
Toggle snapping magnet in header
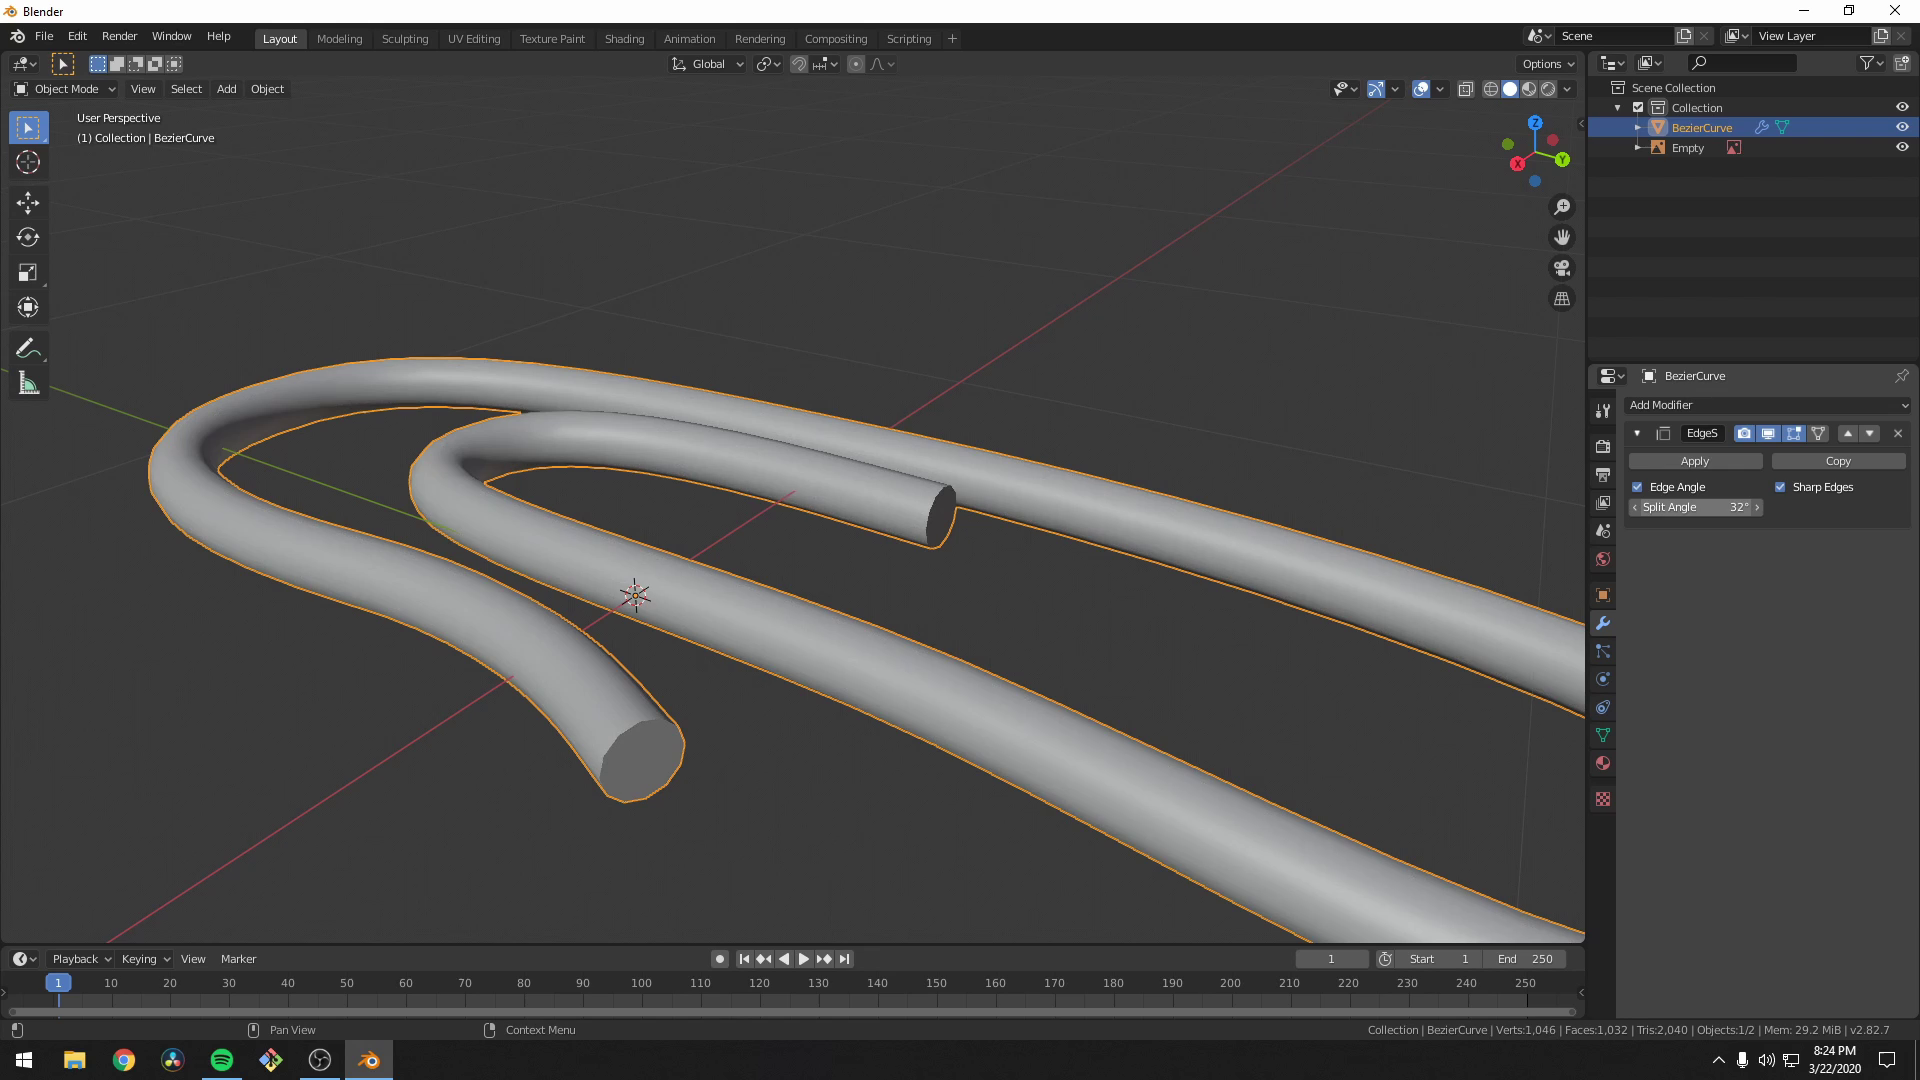pyautogui.click(x=799, y=64)
